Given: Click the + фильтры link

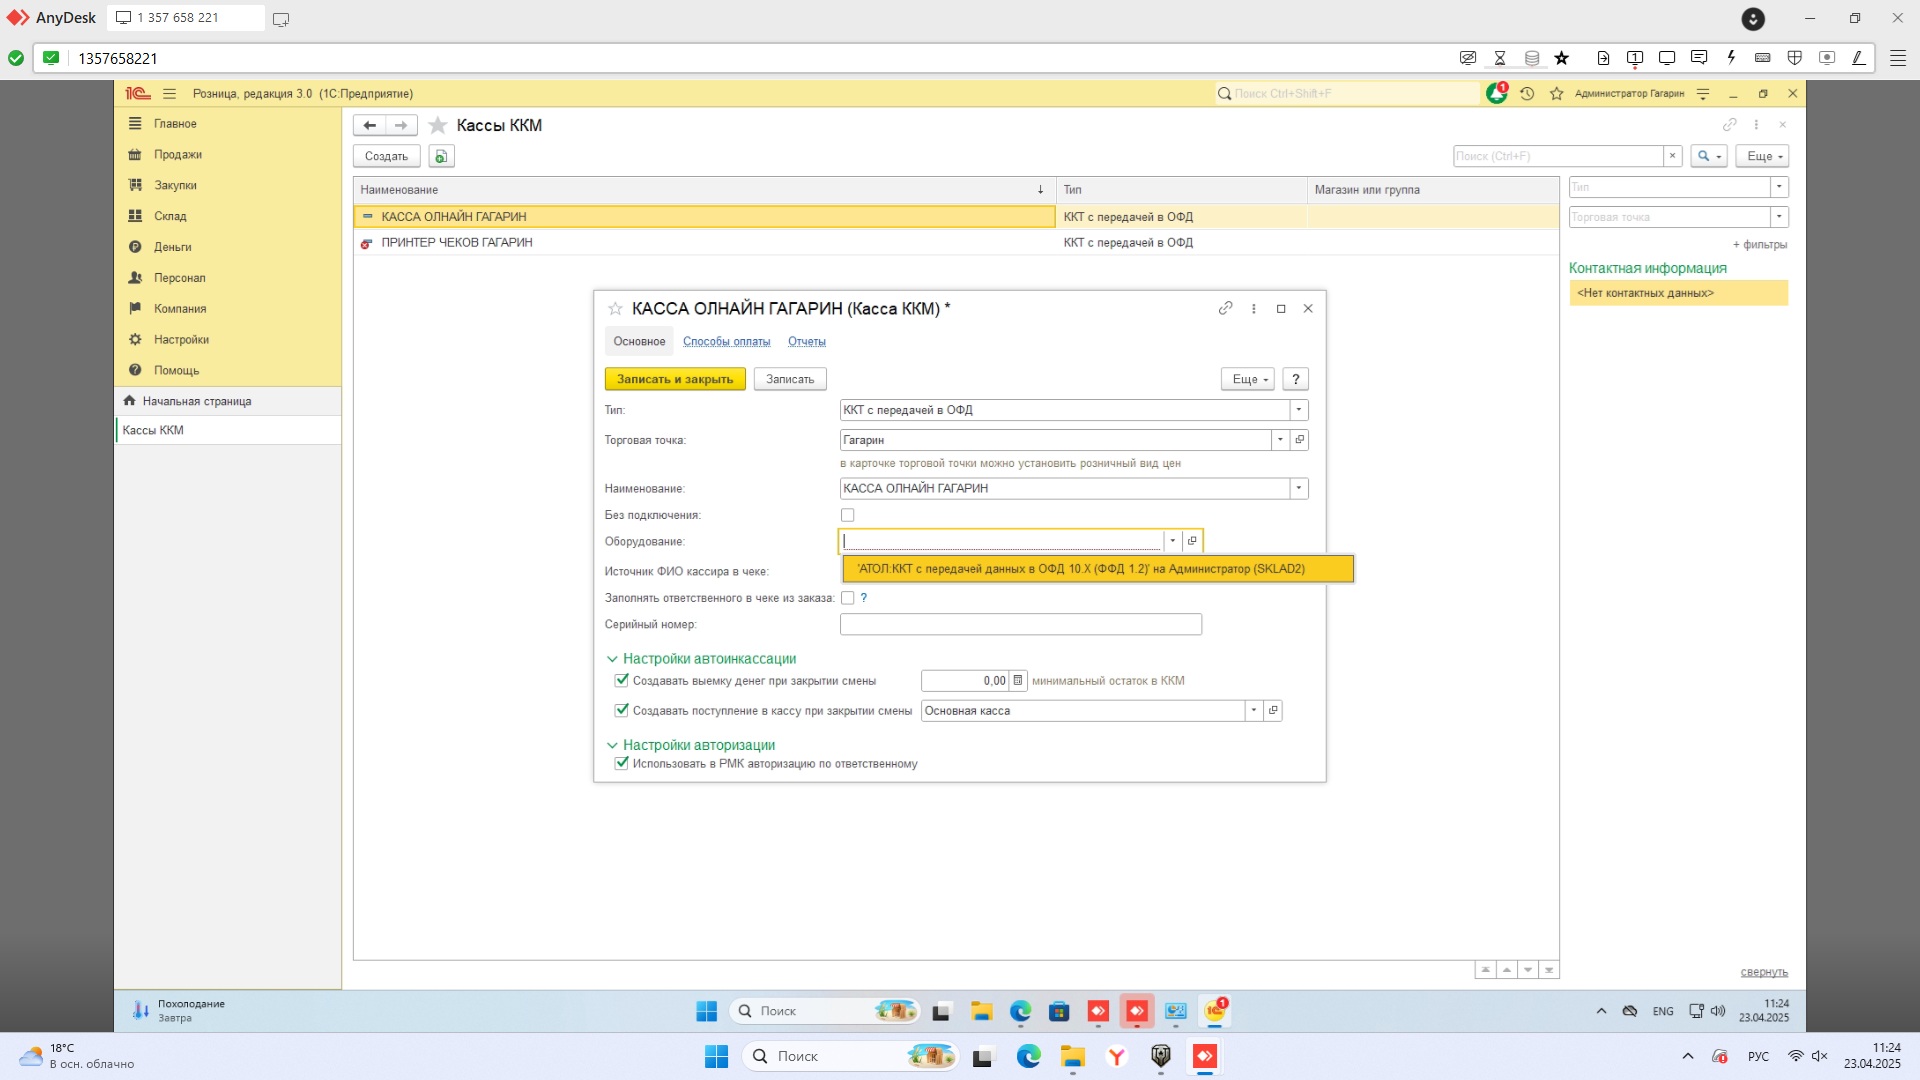Looking at the screenshot, I should (x=1760, y=245).
